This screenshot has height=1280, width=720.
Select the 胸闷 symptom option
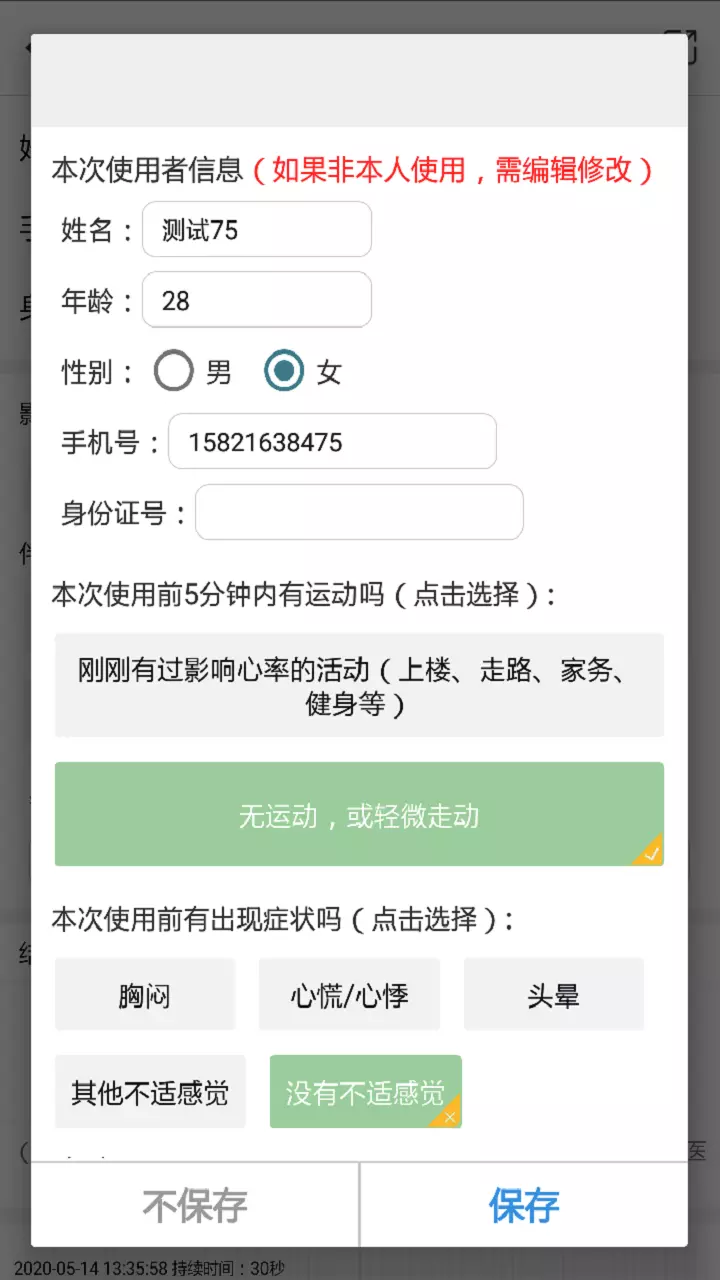145,994
